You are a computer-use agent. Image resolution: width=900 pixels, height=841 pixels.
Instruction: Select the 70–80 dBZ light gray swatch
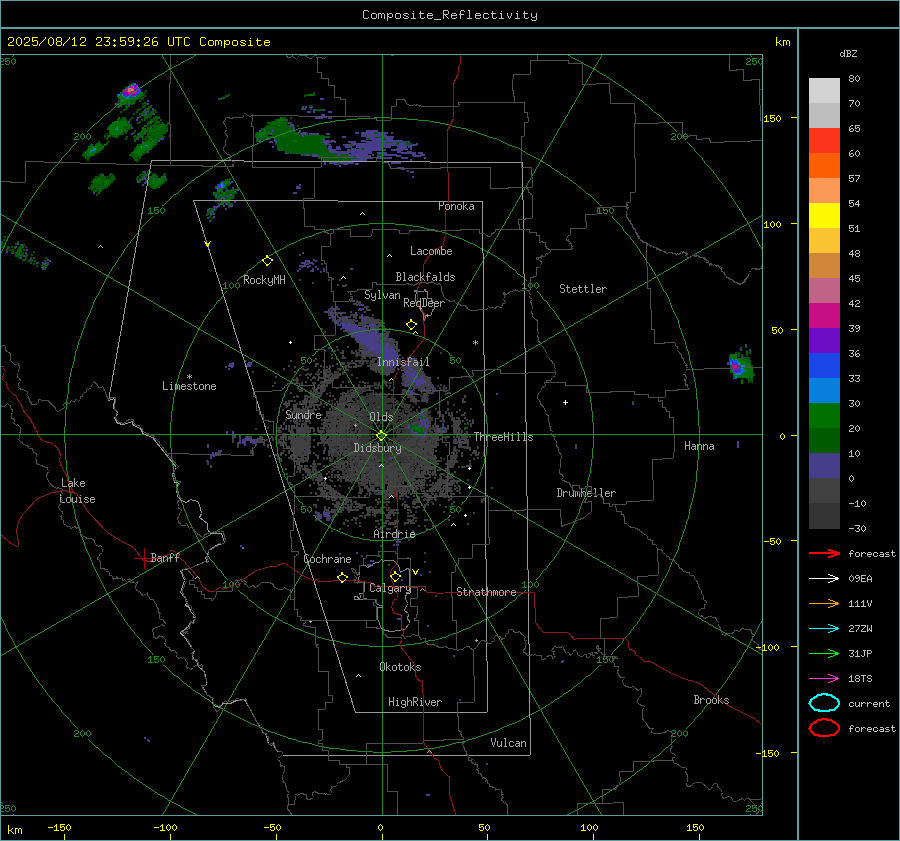point(824,91)
